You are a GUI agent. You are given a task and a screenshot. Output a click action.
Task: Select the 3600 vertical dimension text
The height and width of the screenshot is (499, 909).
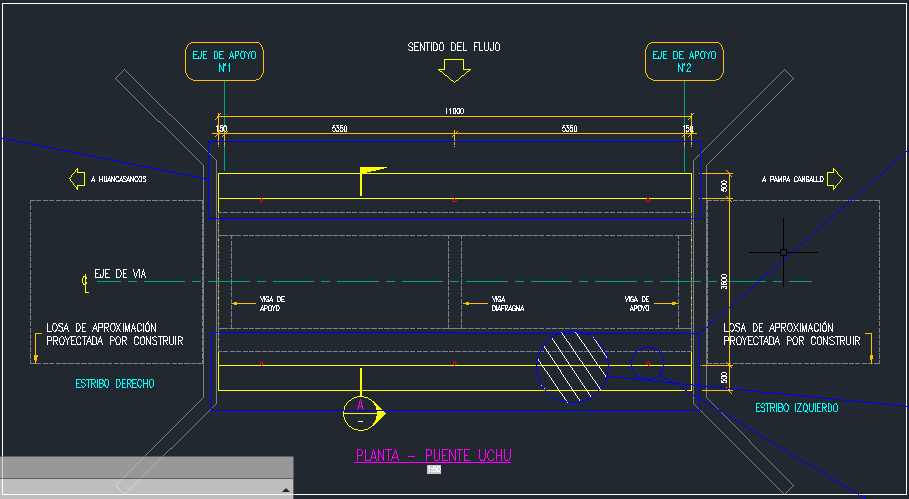point(723,281)
